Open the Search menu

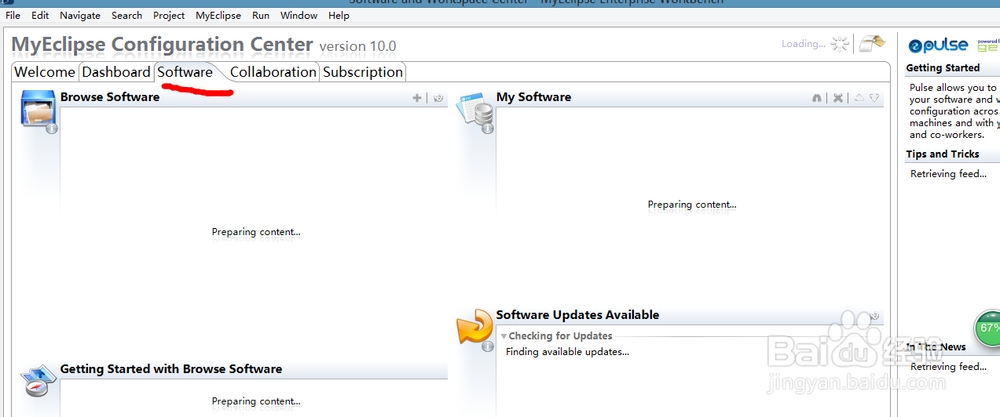[x=127, y=15]
